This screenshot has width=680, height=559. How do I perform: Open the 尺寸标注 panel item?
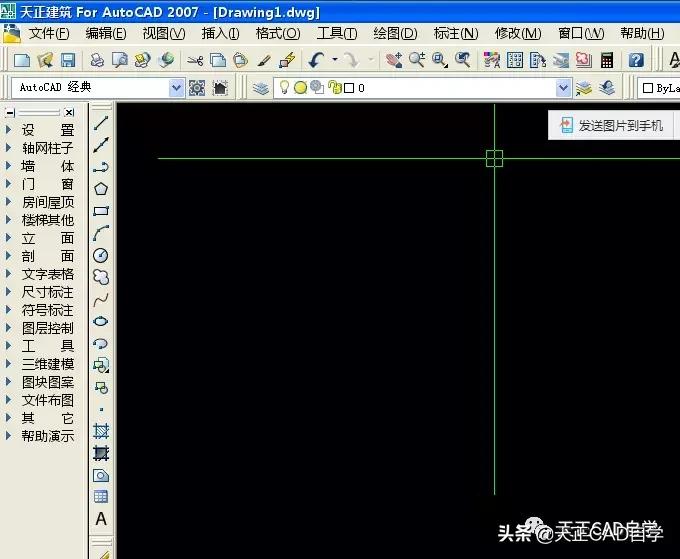click(48, 292)
